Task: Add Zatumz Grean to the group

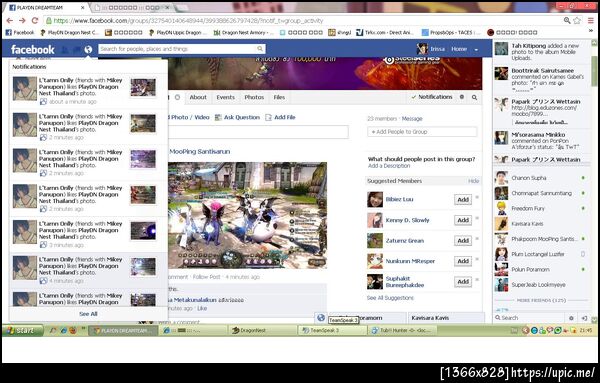Action: [463, 241]
